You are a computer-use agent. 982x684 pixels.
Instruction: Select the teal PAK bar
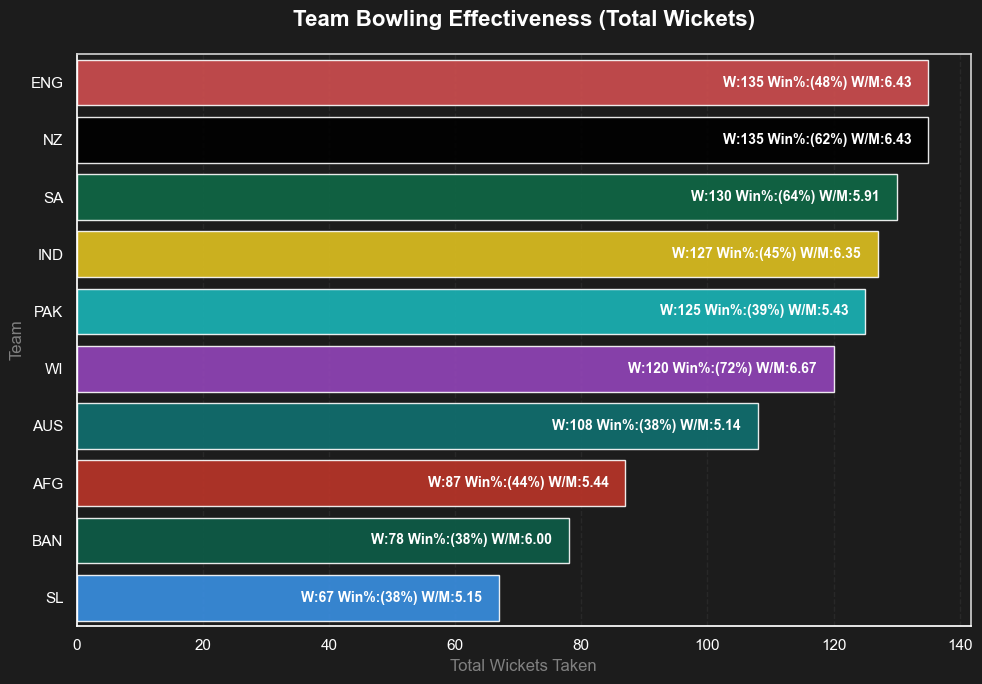point(360,311)
